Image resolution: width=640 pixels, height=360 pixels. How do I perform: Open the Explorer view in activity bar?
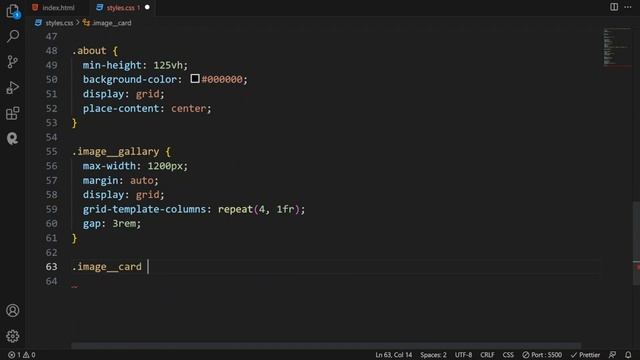[x=13, y=11]
